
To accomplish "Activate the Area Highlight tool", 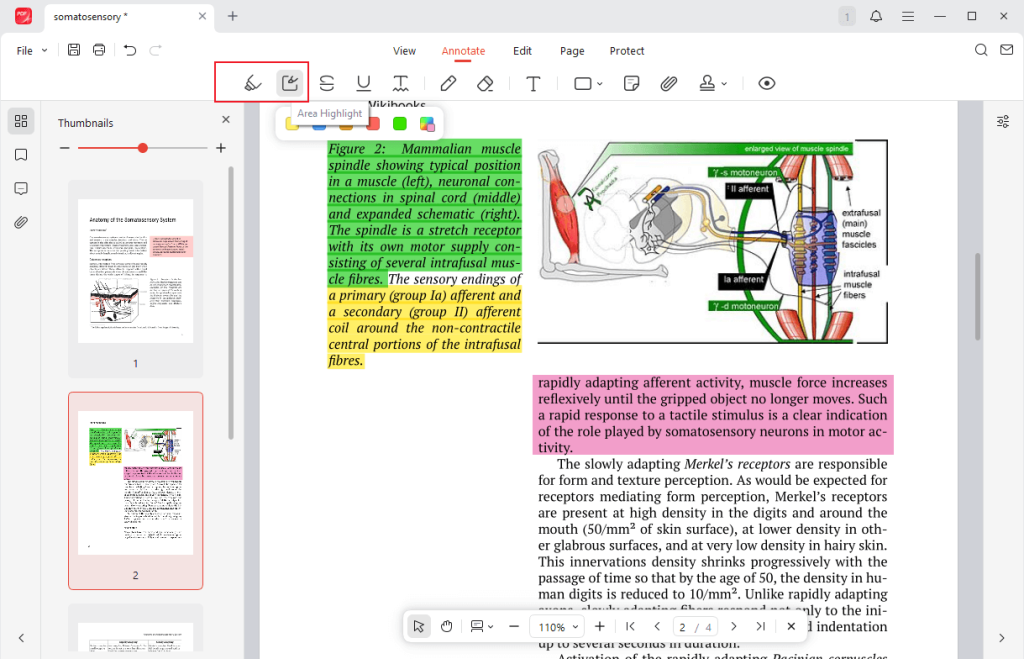I will click(290, 84).
